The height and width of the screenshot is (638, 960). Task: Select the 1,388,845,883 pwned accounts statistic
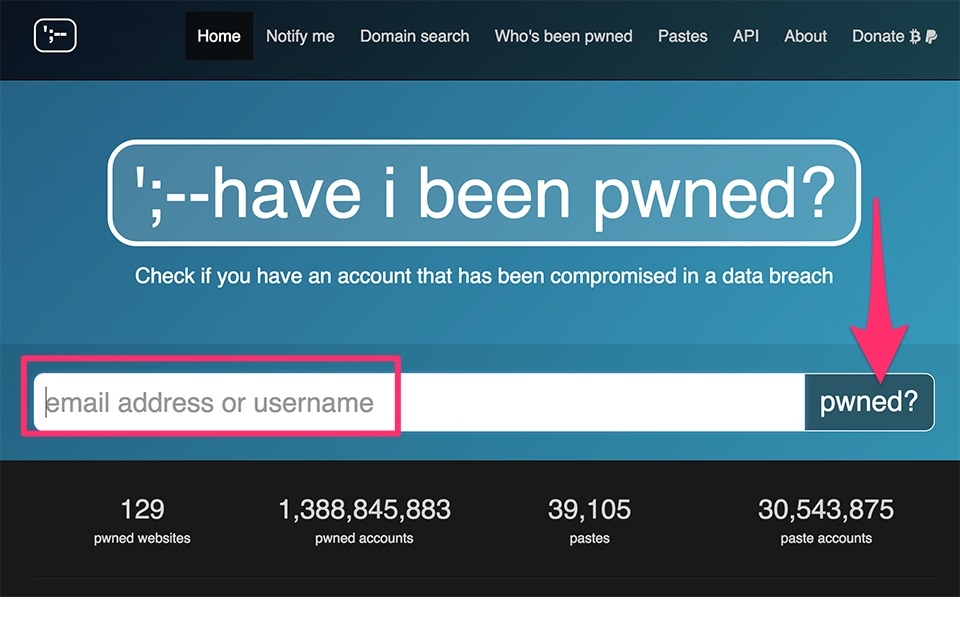coord(364,521)
